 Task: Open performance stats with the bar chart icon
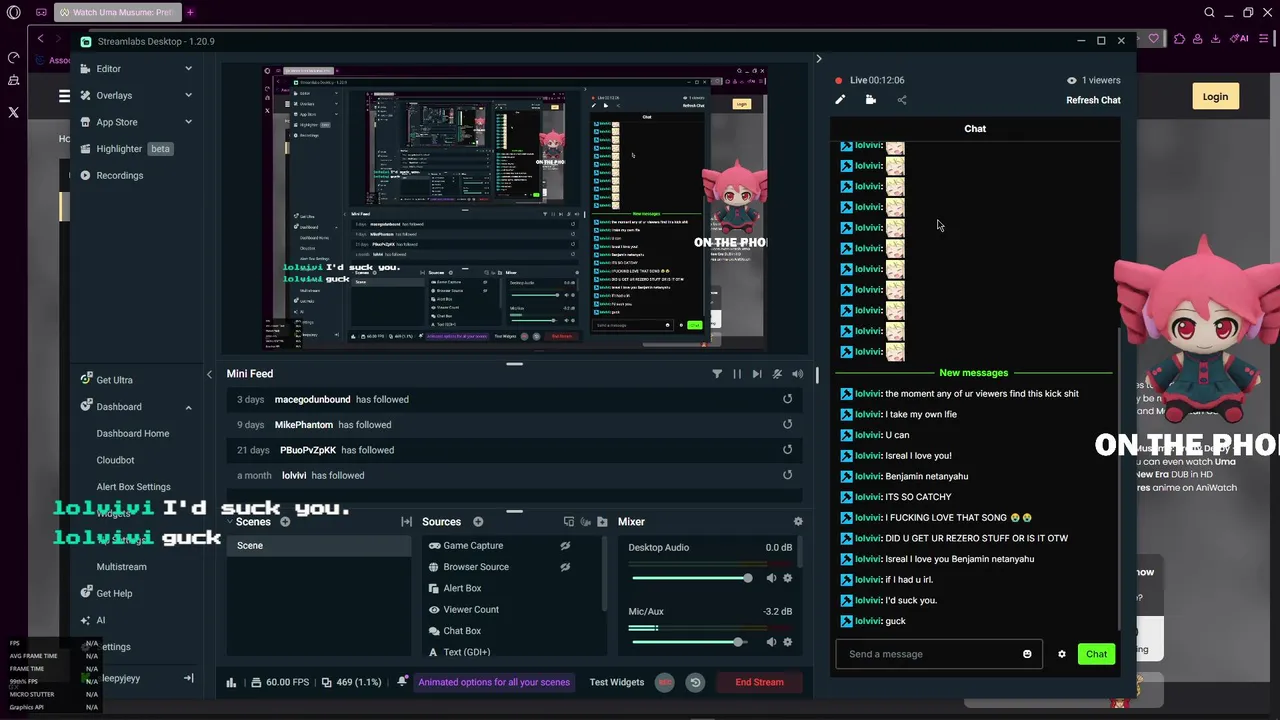(x=231, y=682)
